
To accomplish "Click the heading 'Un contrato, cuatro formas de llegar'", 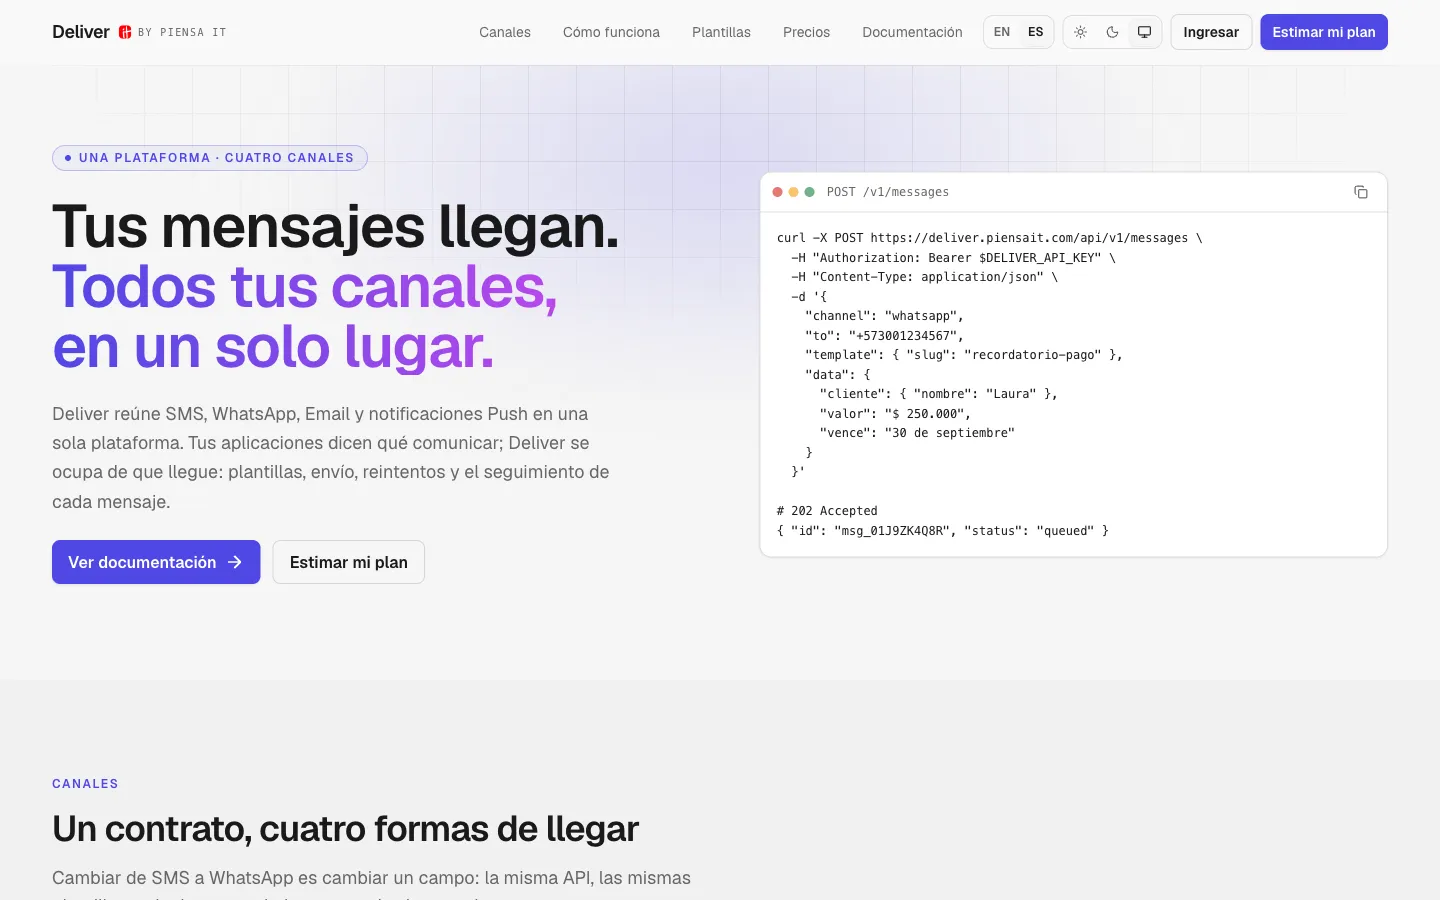I will [345, 829].
